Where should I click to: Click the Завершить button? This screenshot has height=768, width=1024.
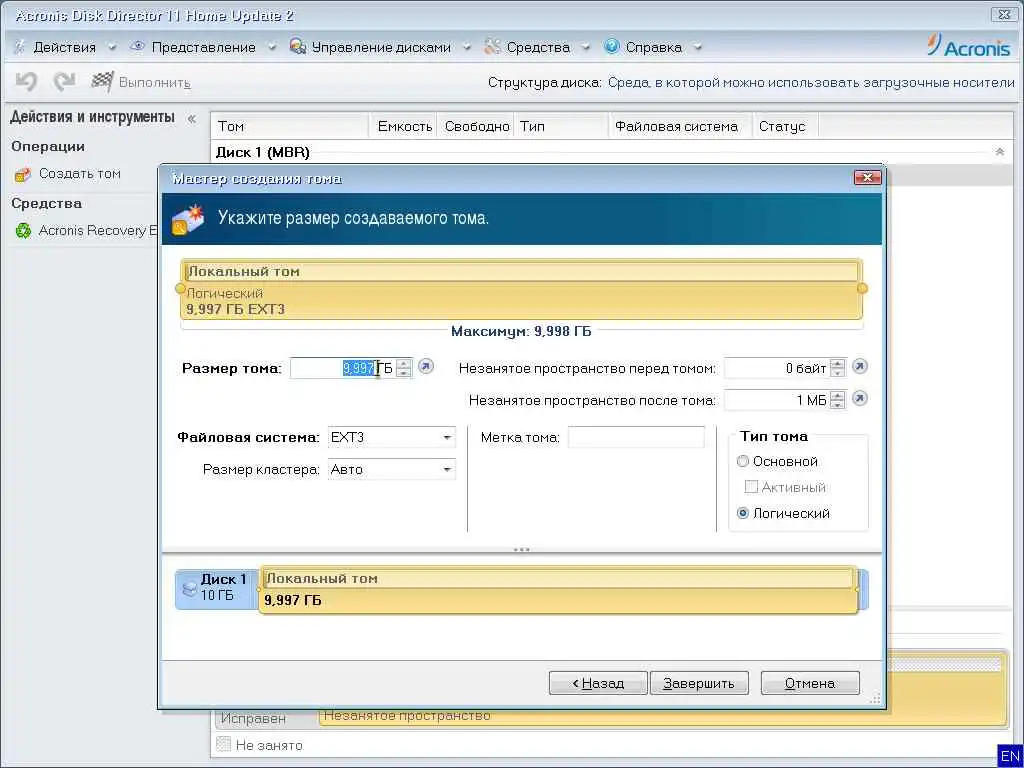pyautogui.click(x=699, y=683)
